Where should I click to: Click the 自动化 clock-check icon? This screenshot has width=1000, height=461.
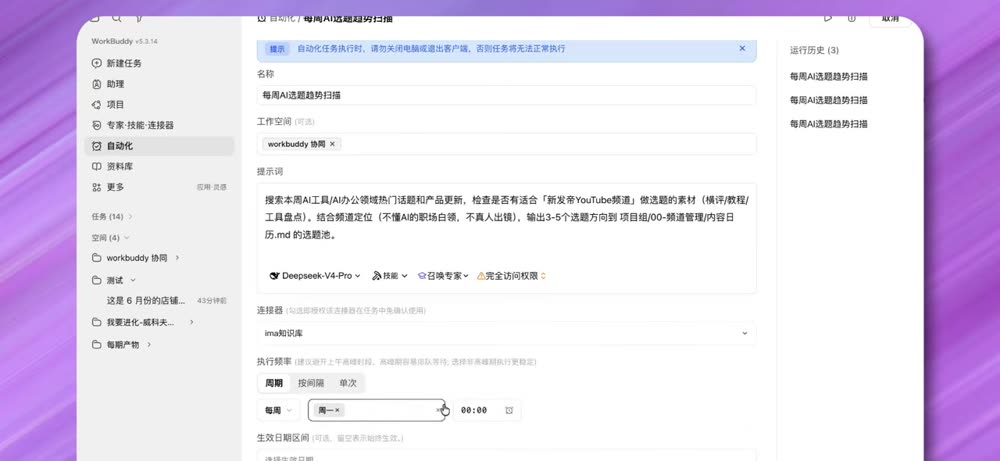point(96,146)
